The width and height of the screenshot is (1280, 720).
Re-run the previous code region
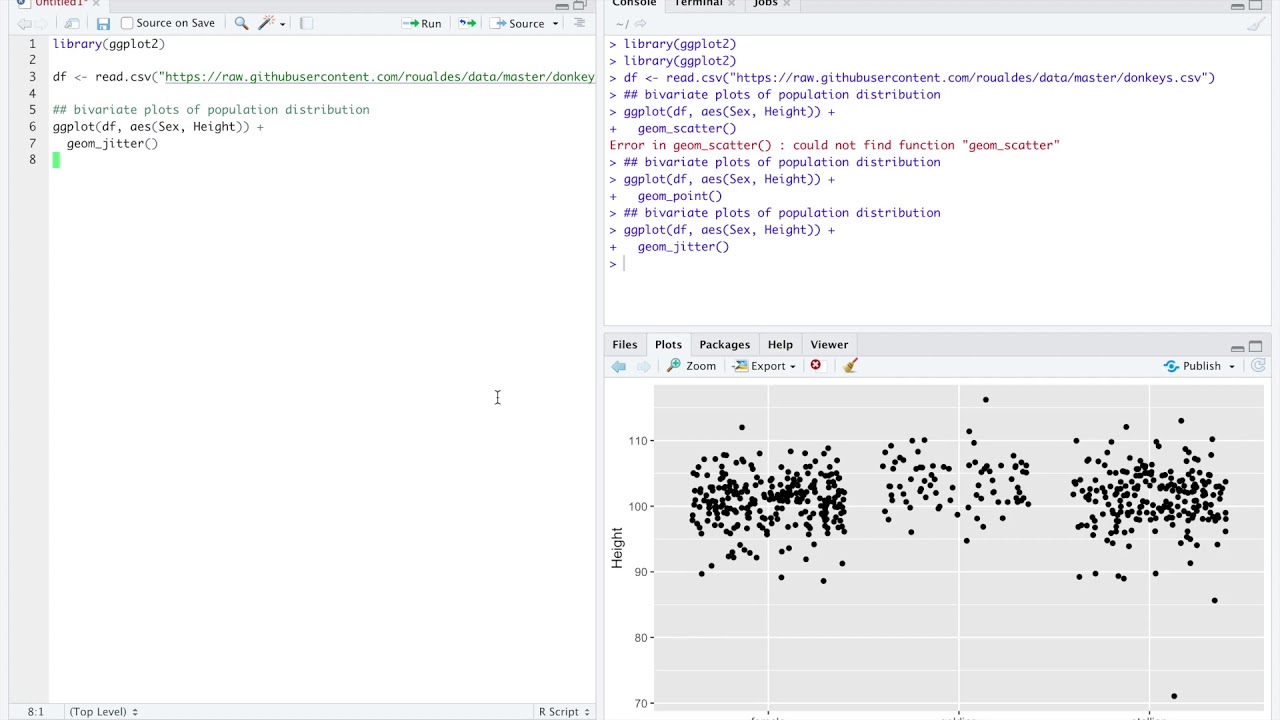(x=467, y=23)
